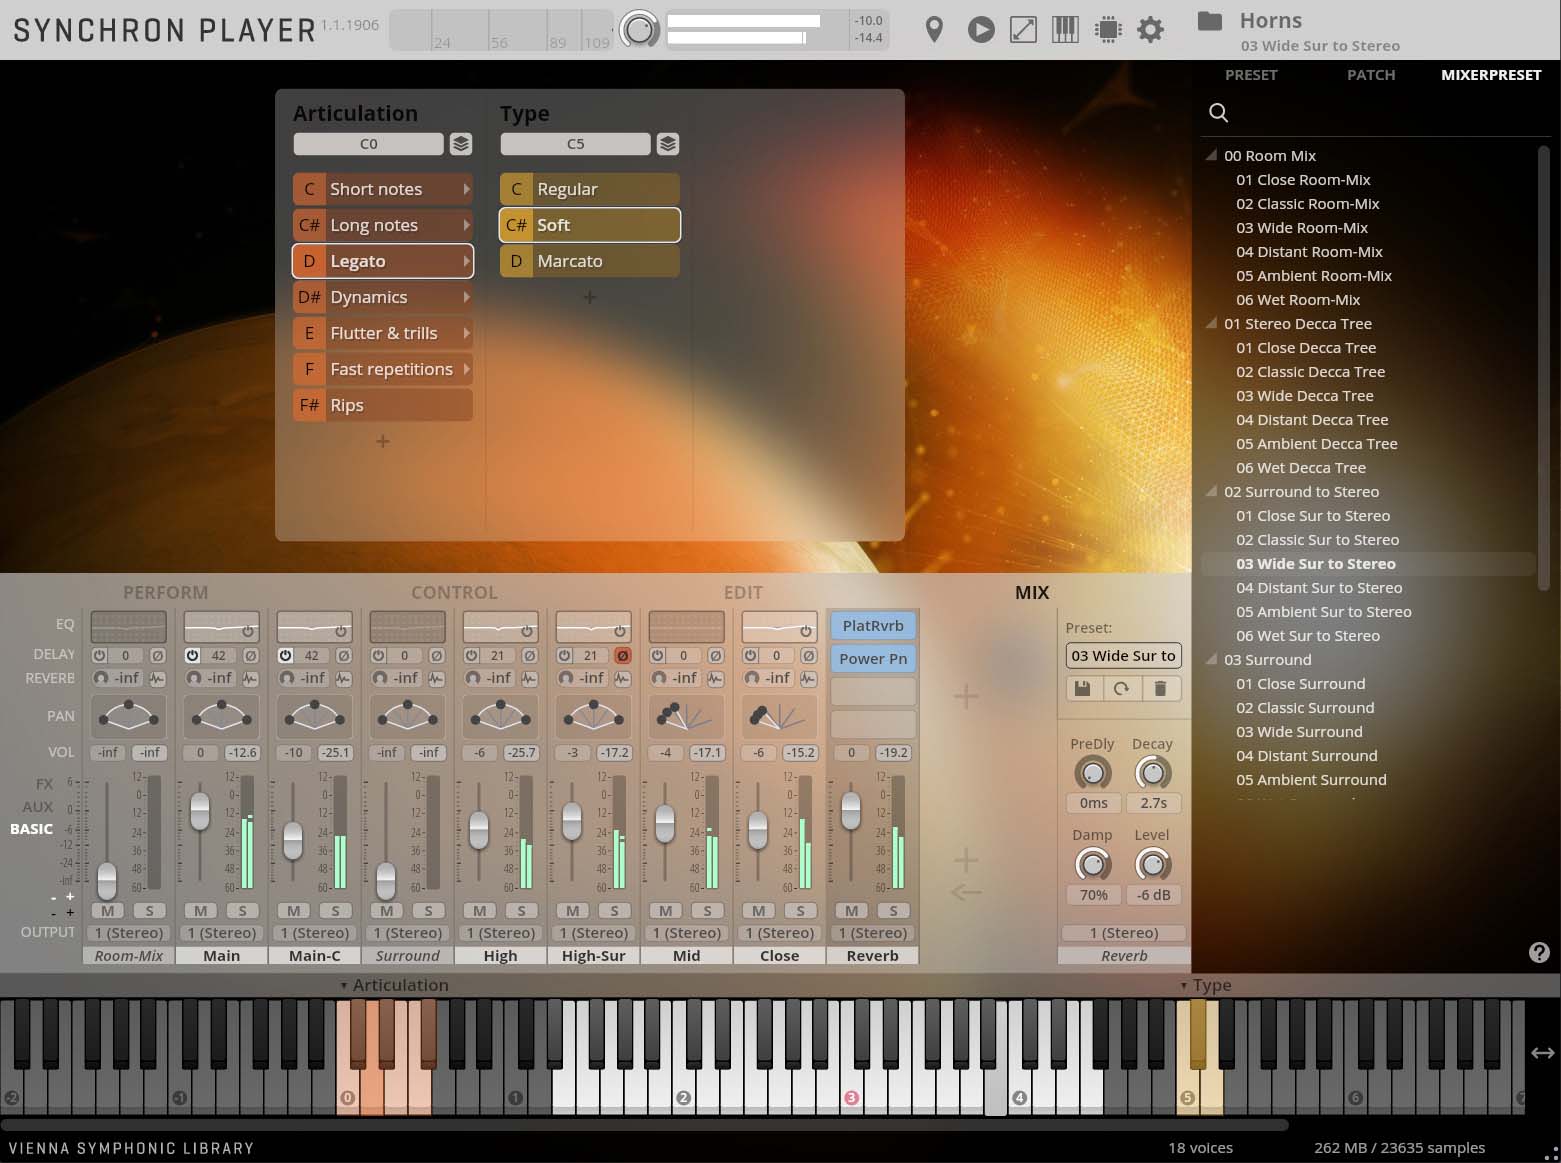
Task: Click the layers icon beside Articulation C0
Action: point(460,144)
